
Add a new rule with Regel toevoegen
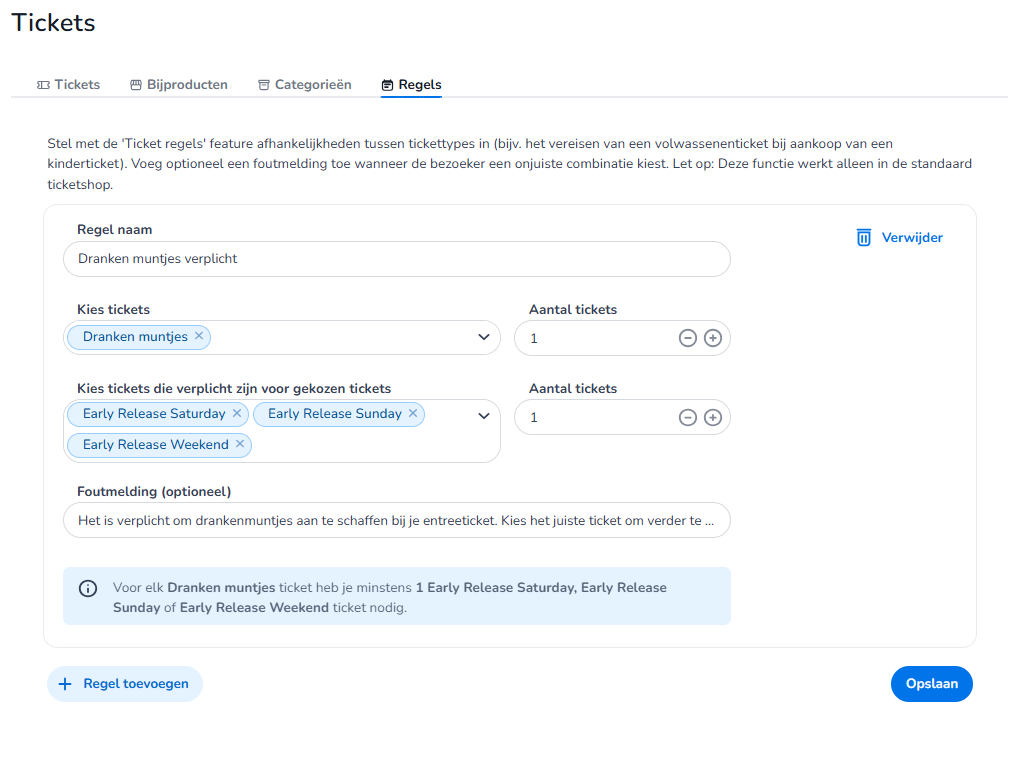(125, 684)
